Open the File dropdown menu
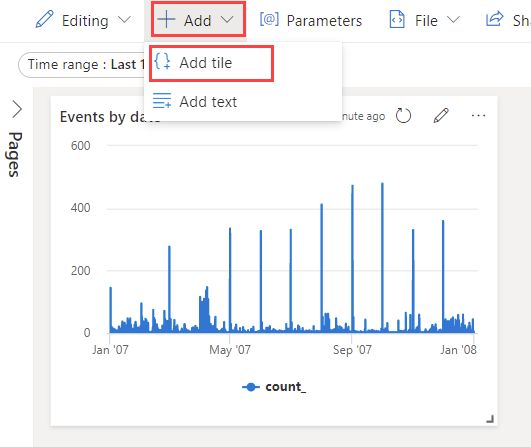 pos(425,20)
